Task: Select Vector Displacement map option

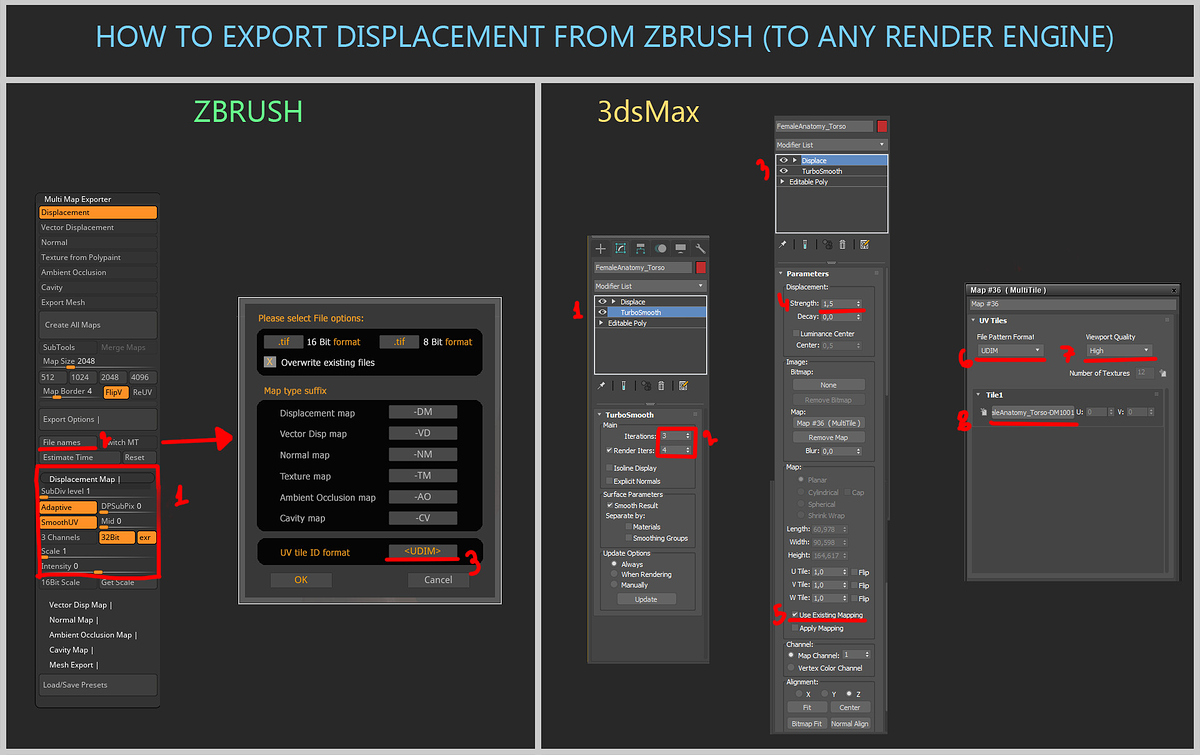Action: pos(98,227)
